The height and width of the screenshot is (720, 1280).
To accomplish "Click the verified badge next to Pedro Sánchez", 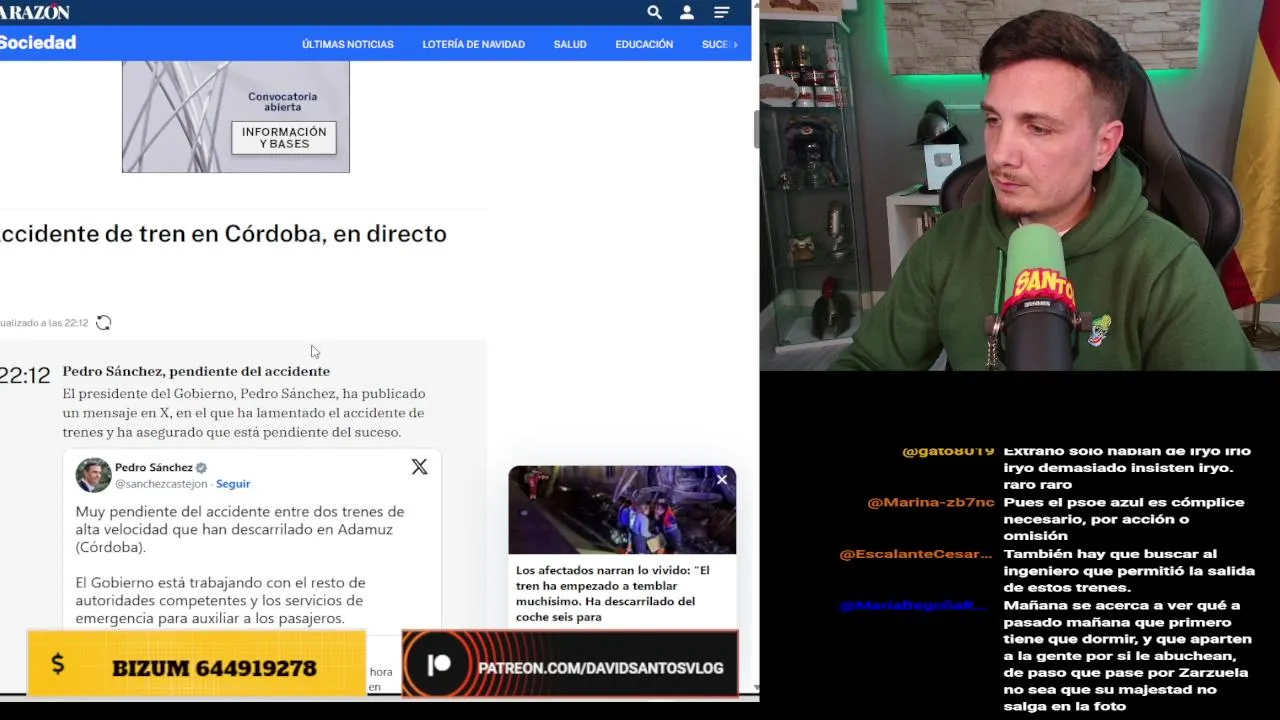I will [x=201, y=468].
